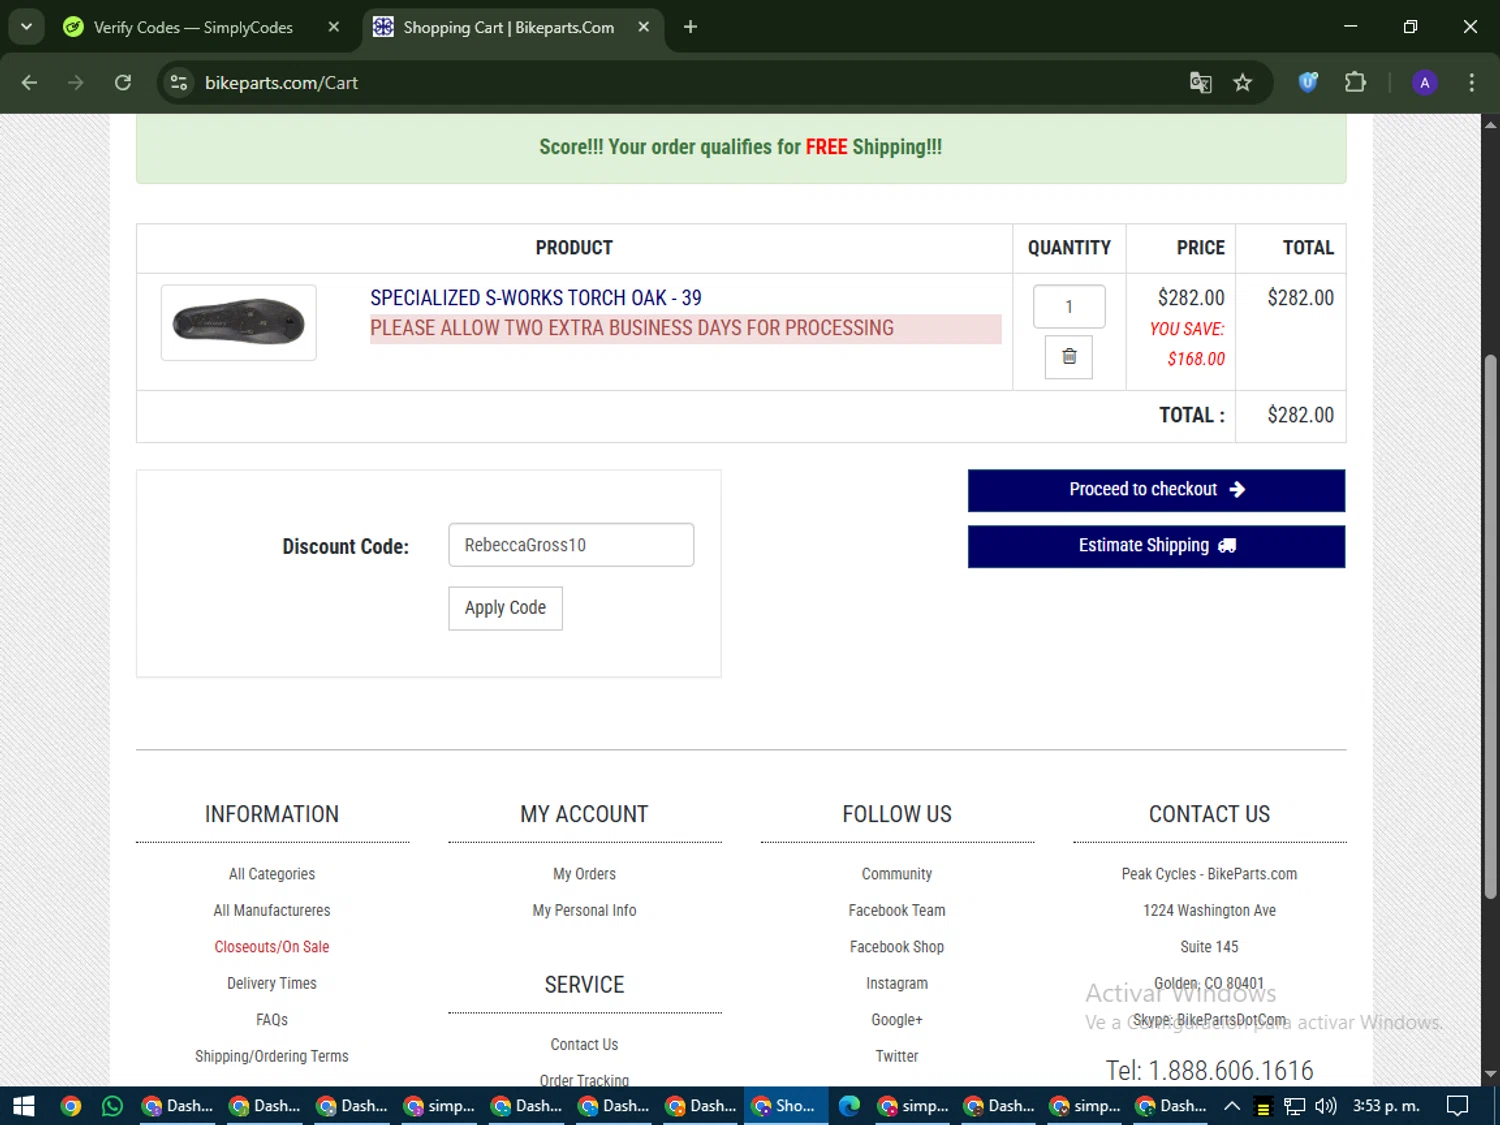
Task: Open the Windows notification center
Action: pyautogui.click(x=1458, y=1106)
